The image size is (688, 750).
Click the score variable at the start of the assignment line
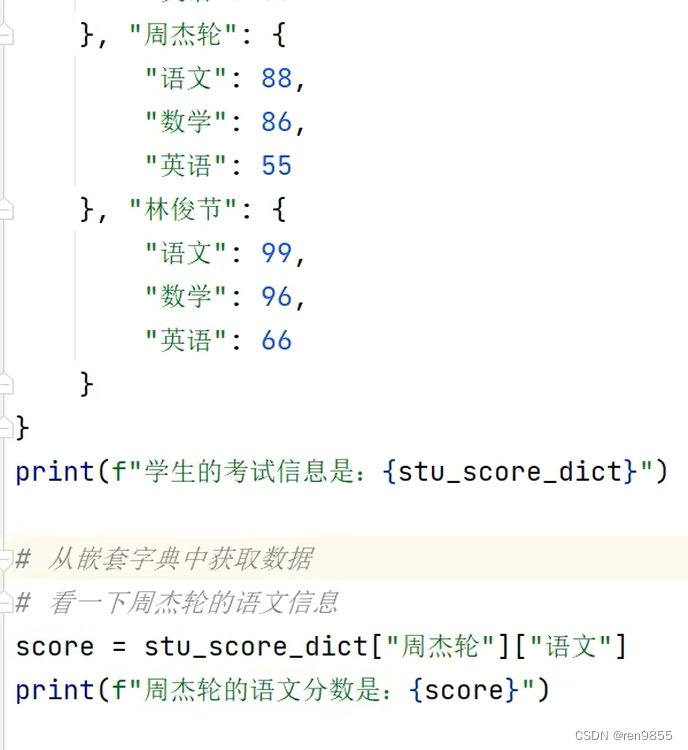[55, 647]
